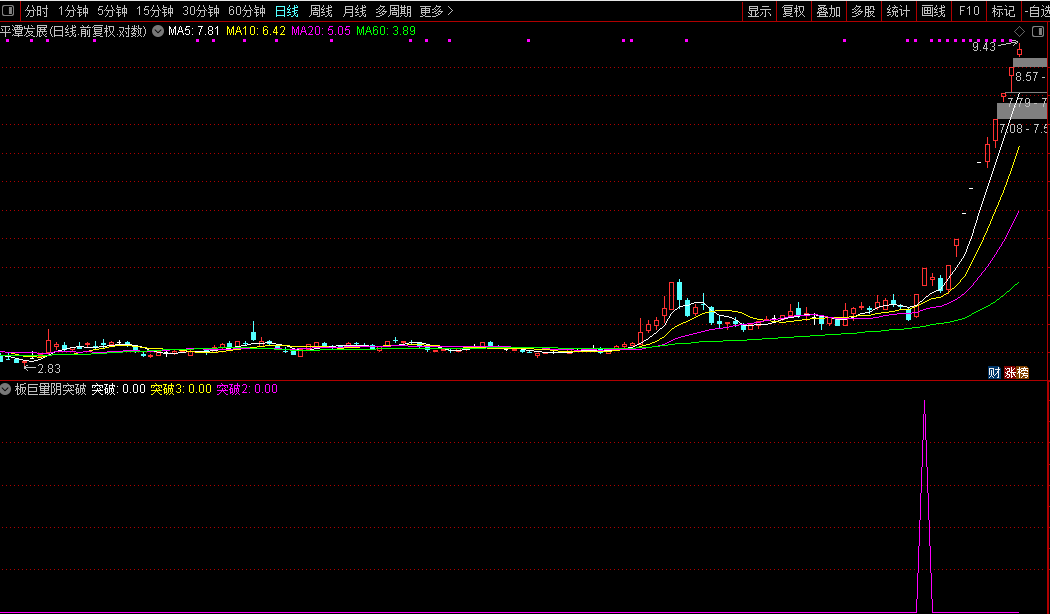Click the 叠加 overlay button

point(828,11)
